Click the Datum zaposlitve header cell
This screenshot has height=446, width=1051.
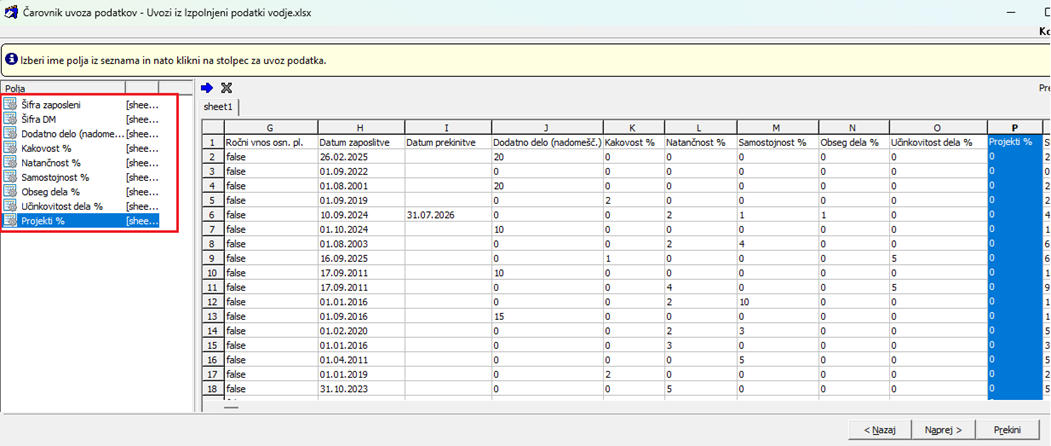pyautogui.click(x=361, y=142)
